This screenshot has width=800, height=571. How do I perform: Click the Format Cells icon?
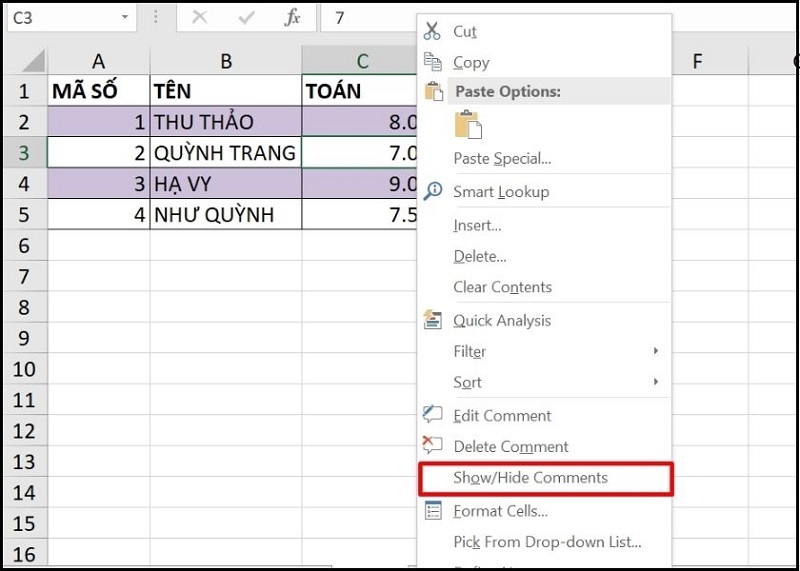[x=432, y=511]
